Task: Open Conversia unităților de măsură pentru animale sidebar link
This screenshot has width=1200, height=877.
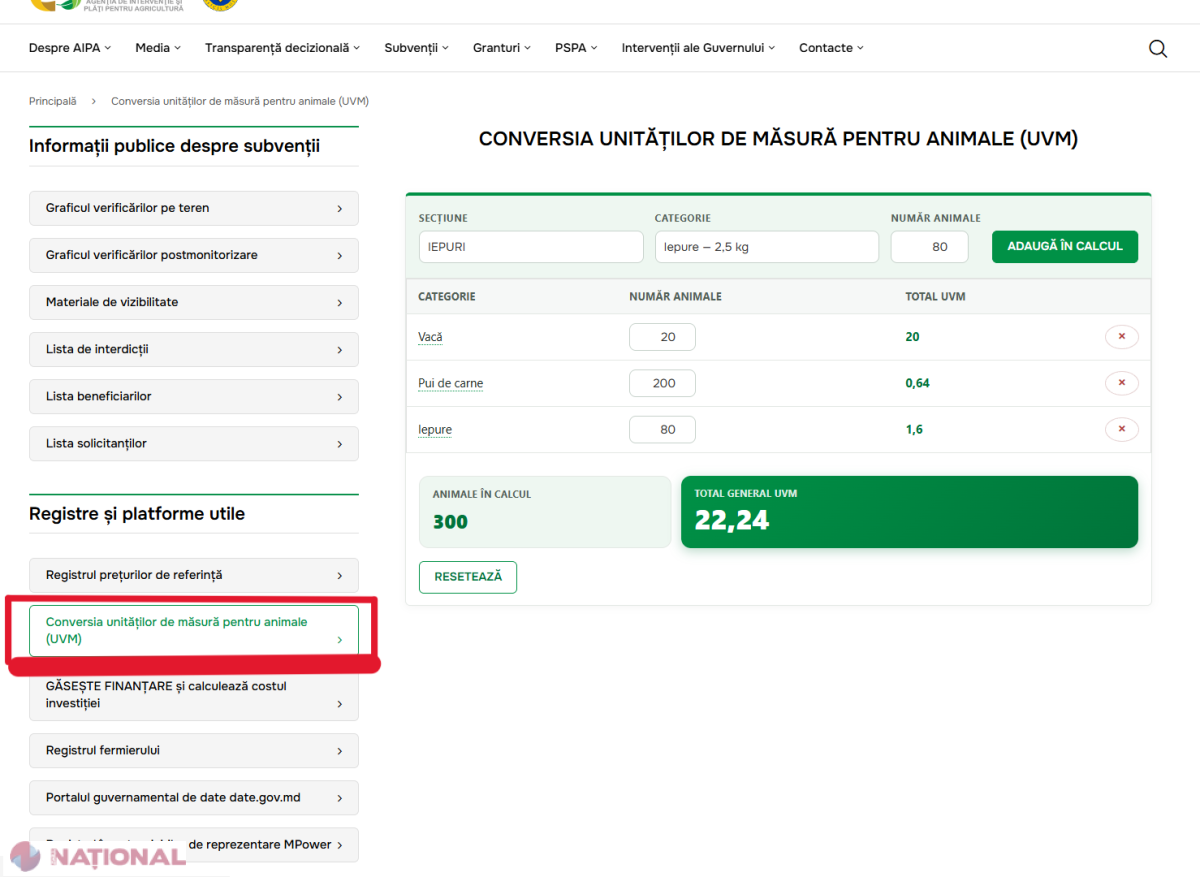Action: (x=194, y=631)
